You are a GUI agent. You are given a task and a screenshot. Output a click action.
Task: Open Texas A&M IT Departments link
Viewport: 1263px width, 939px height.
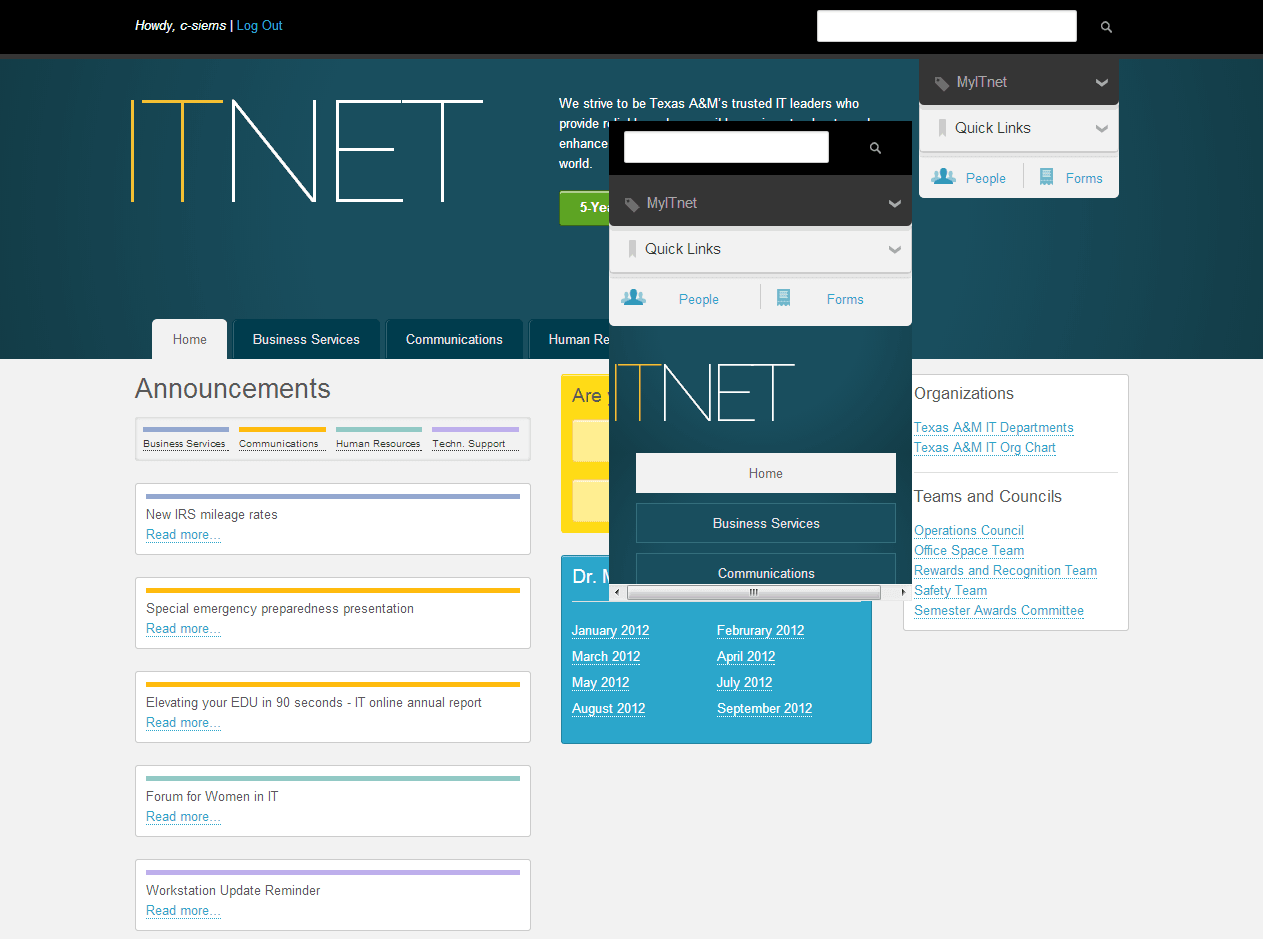993,428
